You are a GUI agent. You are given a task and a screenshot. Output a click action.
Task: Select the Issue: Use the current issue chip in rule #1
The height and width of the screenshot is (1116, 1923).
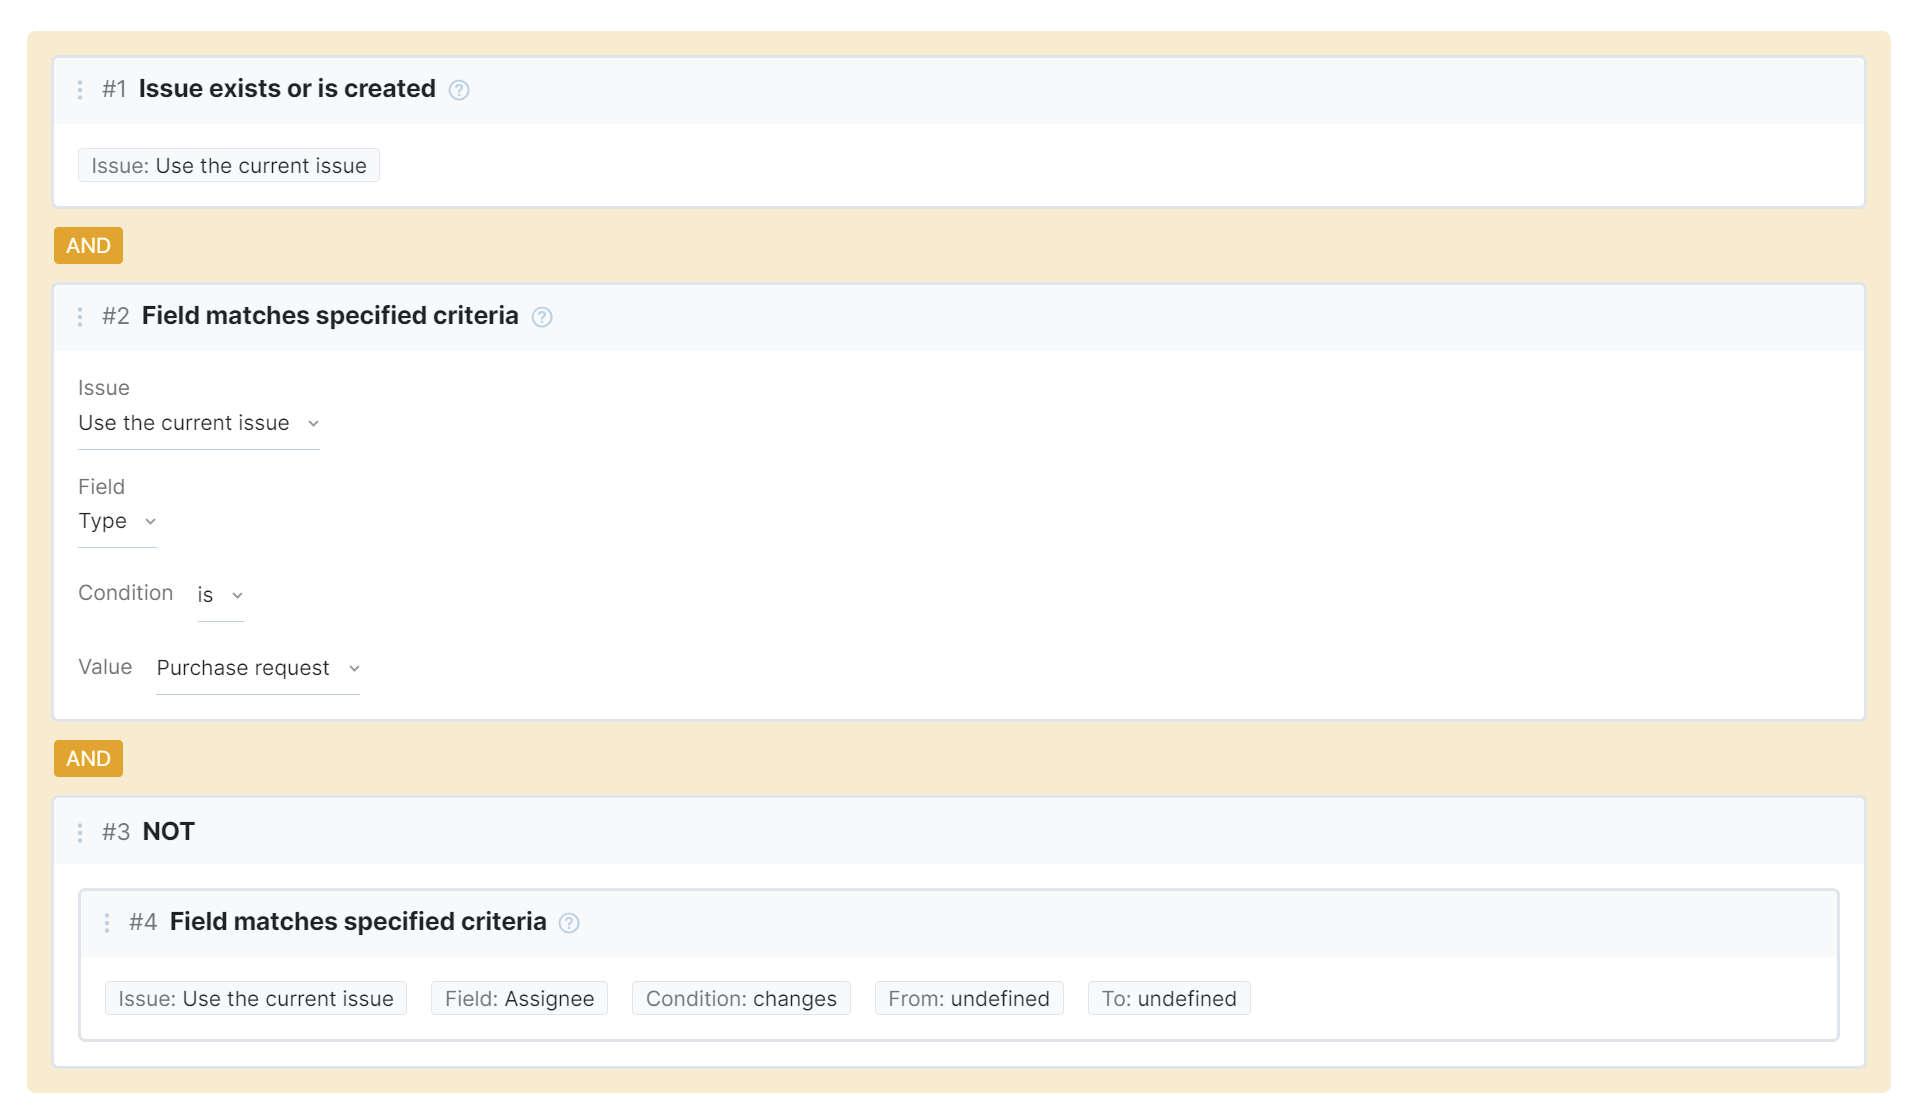pyautogui.click(x=229, y=166)
